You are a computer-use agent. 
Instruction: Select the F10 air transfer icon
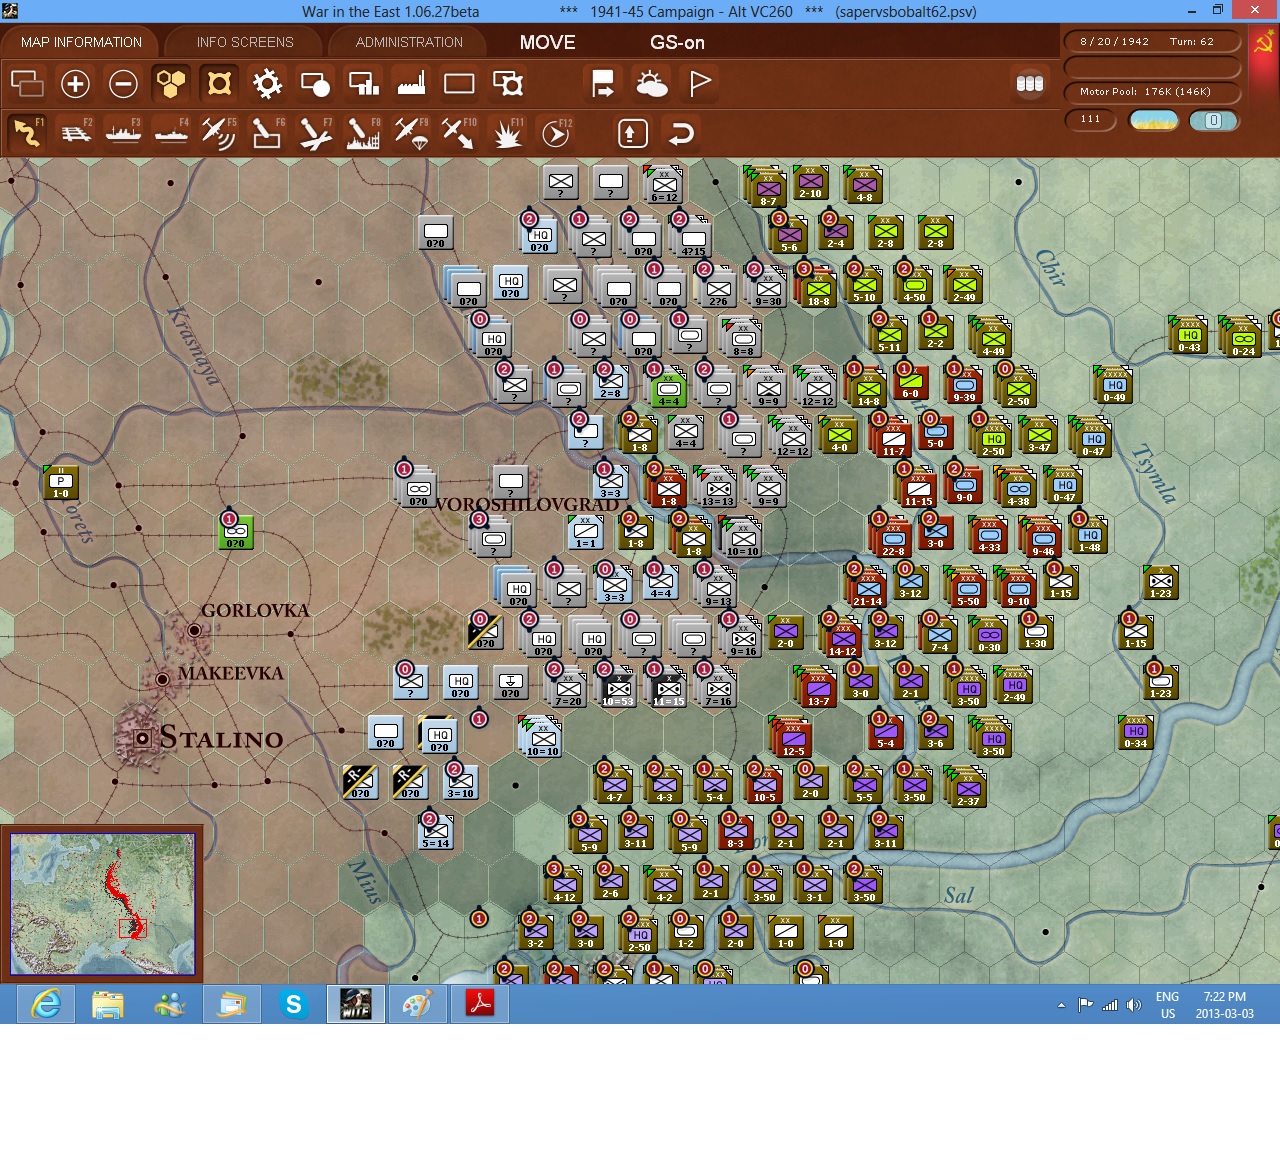click(x=459, y=132)
